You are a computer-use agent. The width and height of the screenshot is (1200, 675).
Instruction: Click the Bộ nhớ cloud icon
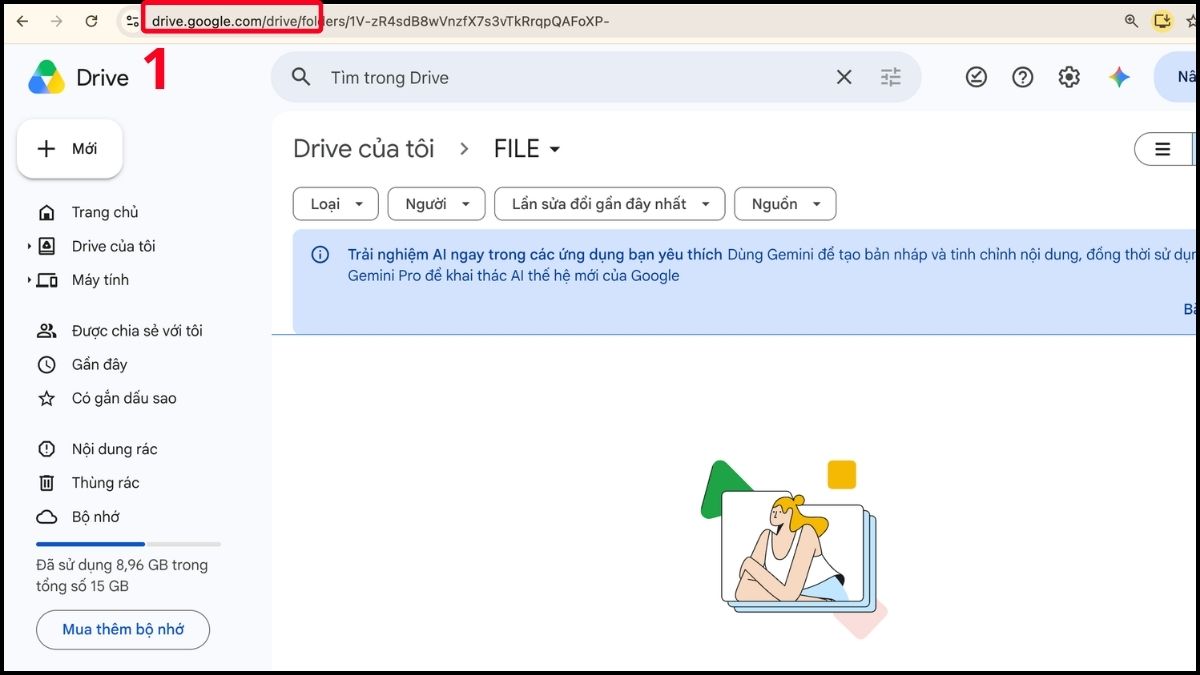(46, 517)
